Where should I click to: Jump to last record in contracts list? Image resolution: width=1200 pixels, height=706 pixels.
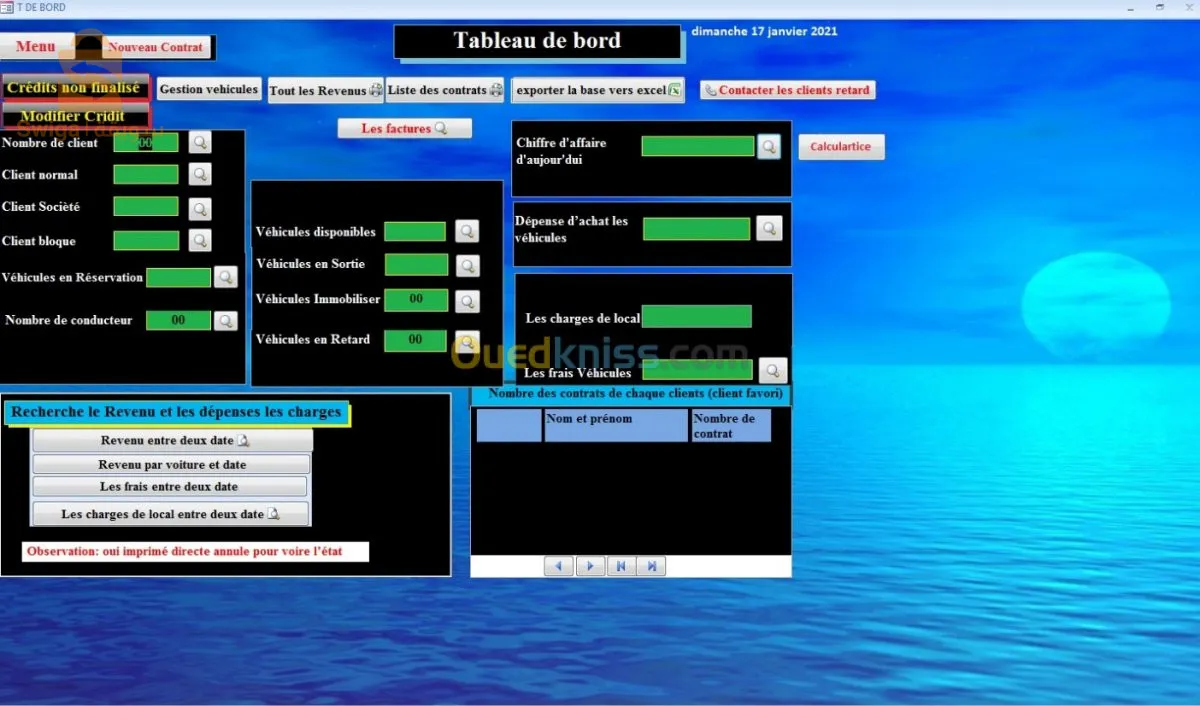click(x=651, y=566)
